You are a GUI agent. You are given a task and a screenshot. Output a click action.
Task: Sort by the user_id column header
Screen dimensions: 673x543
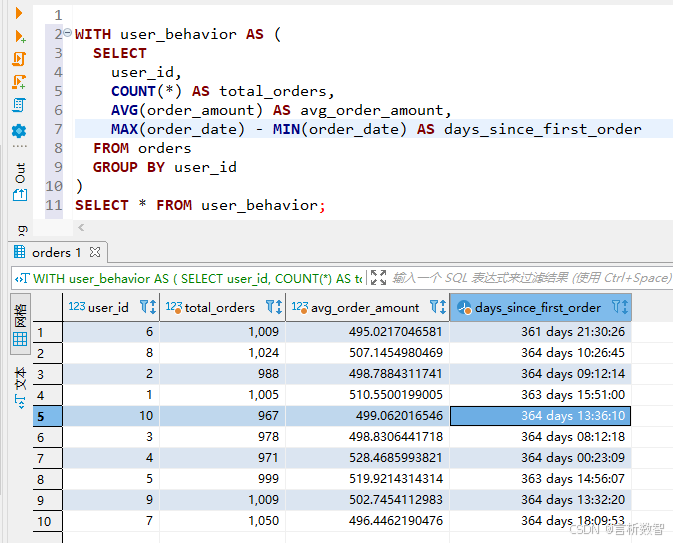pyautogui.click(x=108, y=307)
